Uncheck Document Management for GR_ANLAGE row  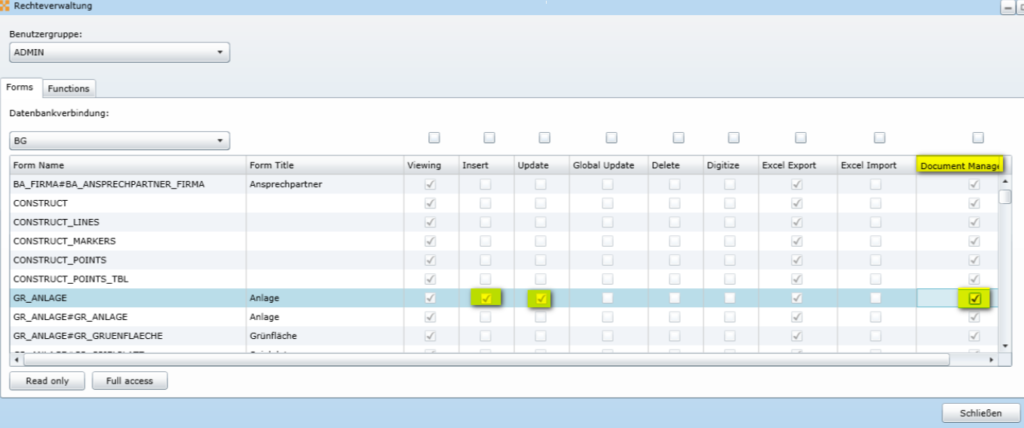[x=975, y=298]
